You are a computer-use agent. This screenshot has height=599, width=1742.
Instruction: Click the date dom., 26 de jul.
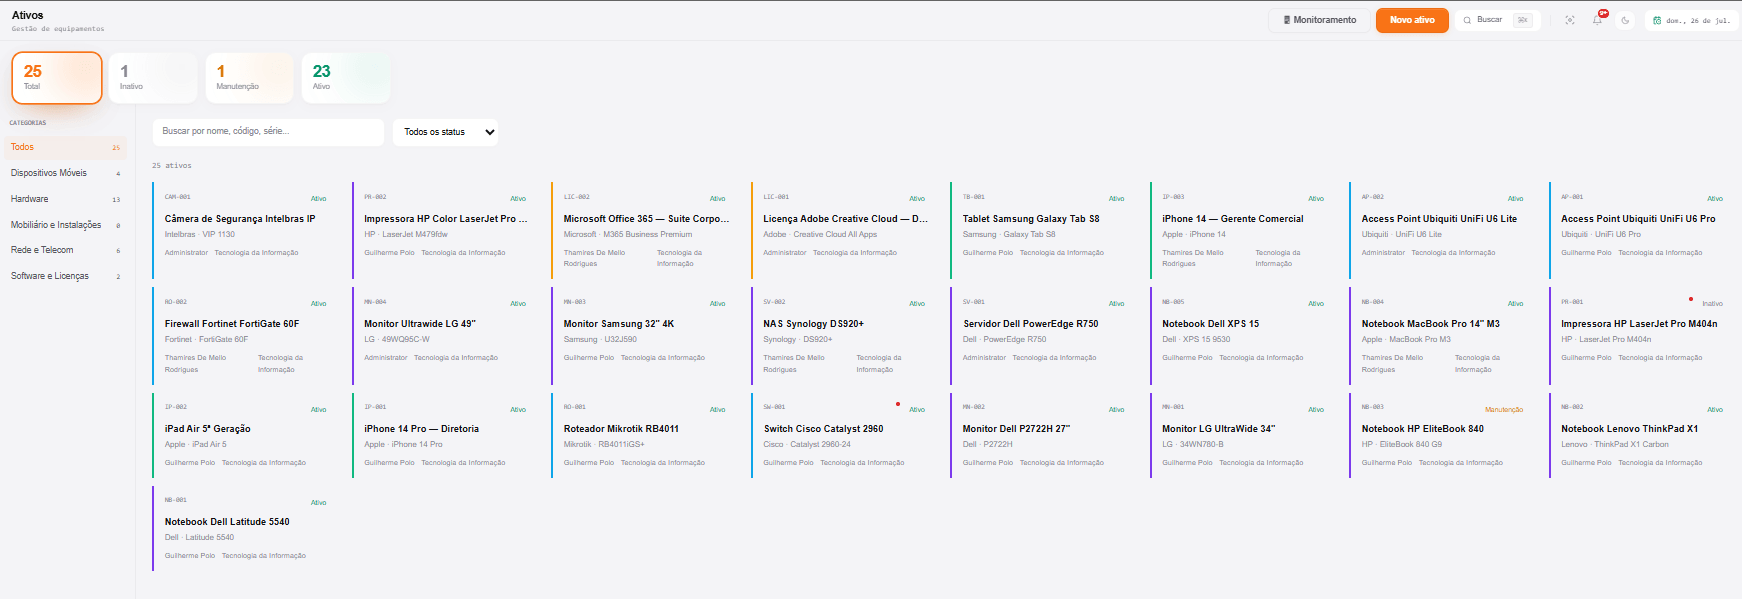1698,20
